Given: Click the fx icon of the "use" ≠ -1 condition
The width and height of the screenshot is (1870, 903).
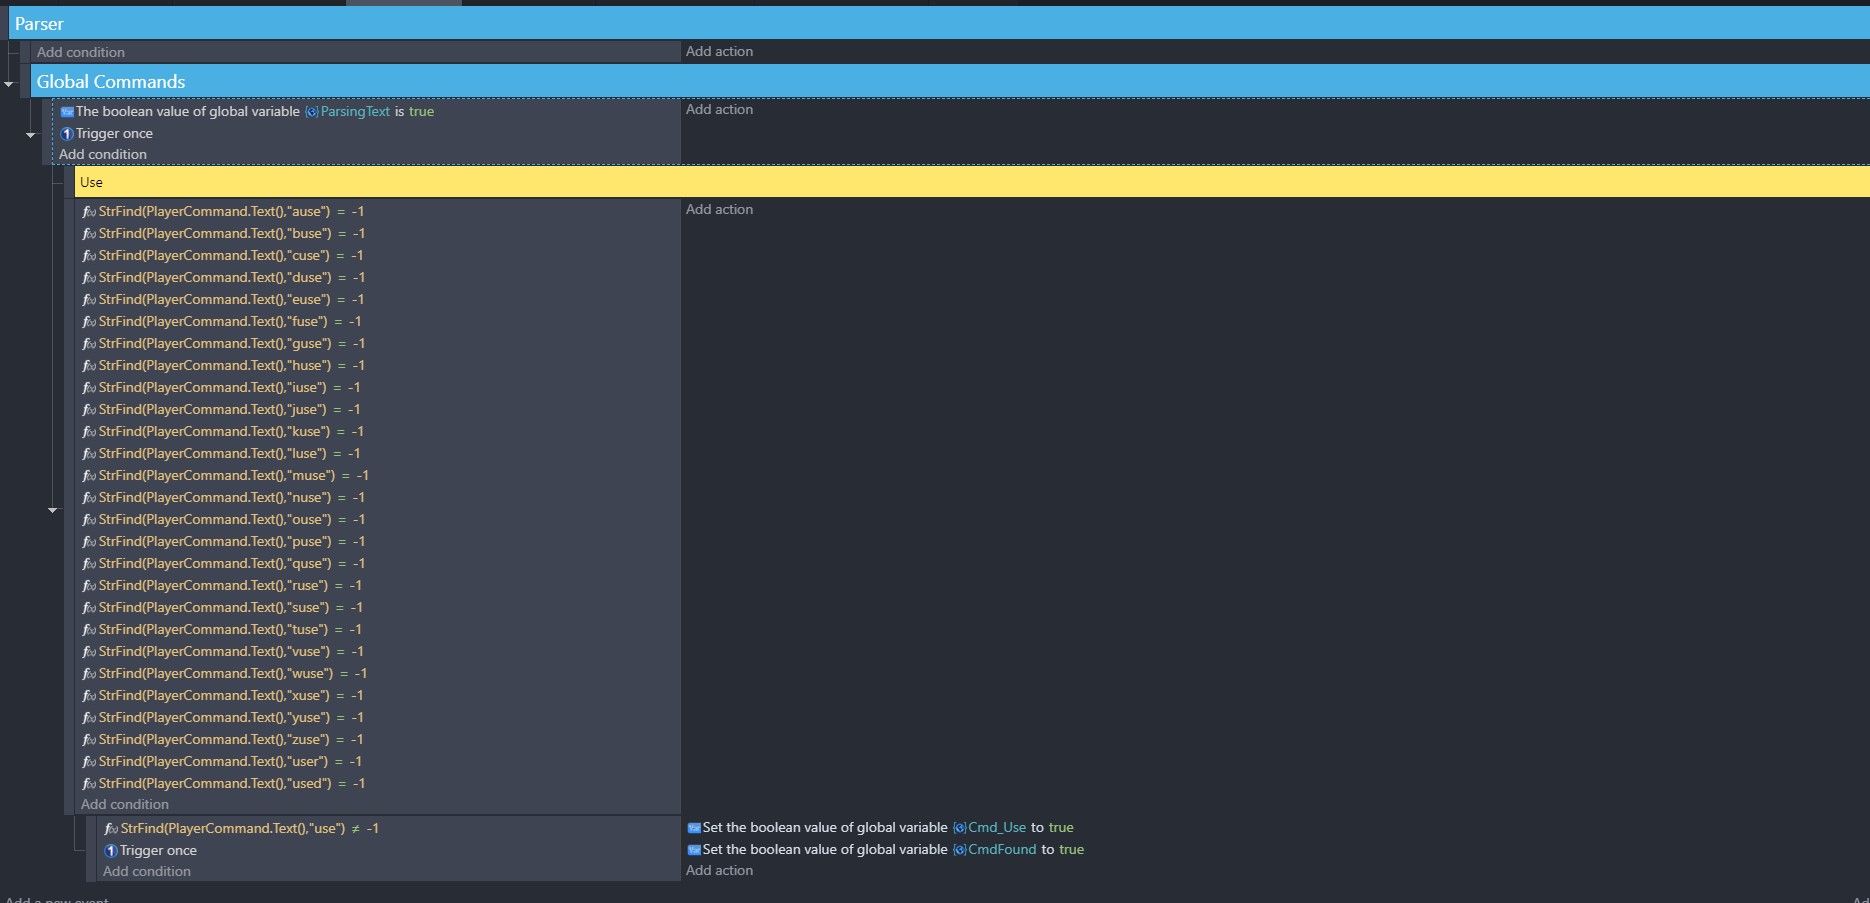Looking at the screenshot, I should click(111, 829).
